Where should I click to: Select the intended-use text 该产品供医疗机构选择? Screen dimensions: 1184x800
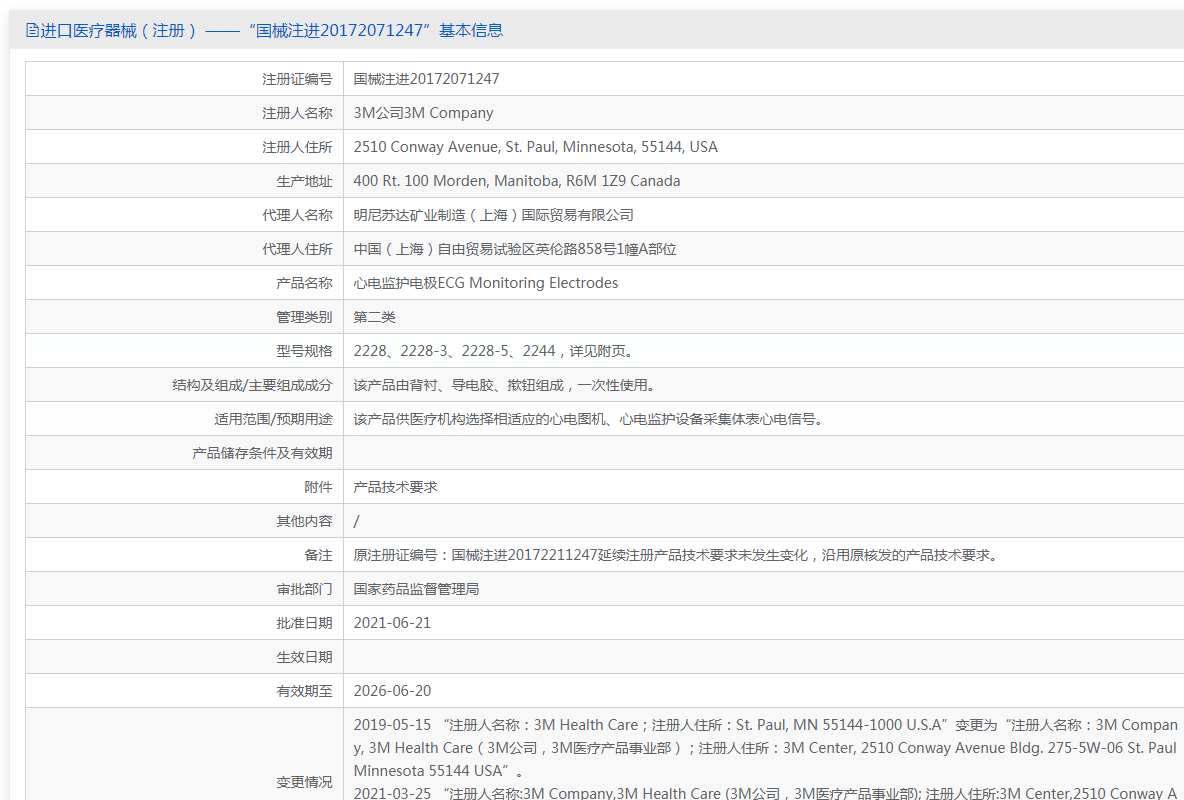click(x=587, y=419)
